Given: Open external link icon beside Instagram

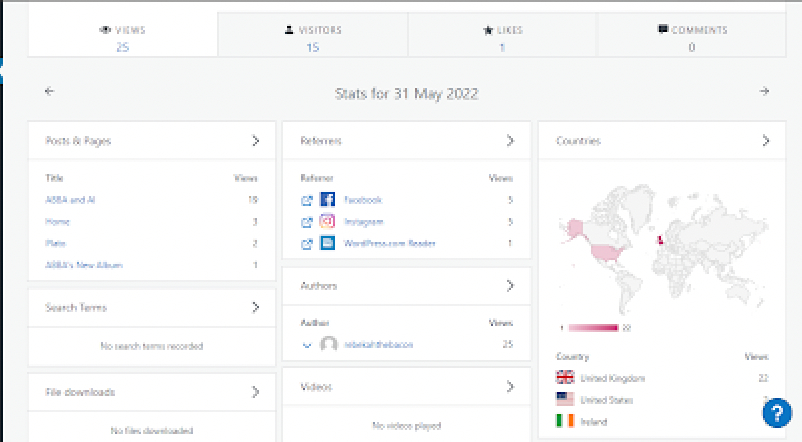Looking at the screenshot, I should [307, 222].
